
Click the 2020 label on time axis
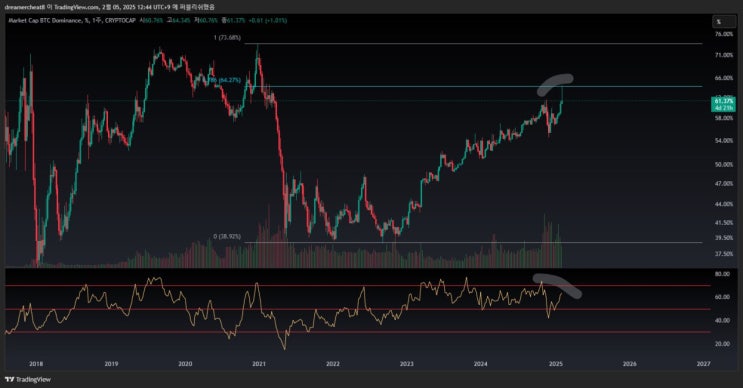(185, 364)
